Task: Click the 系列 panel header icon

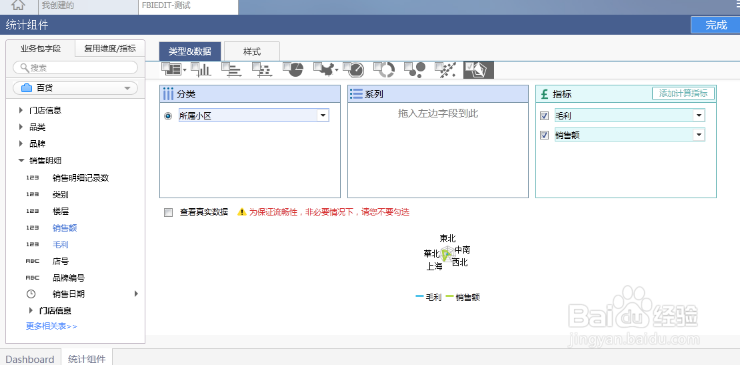Action: pyautogui.click(x=356, y=94)
